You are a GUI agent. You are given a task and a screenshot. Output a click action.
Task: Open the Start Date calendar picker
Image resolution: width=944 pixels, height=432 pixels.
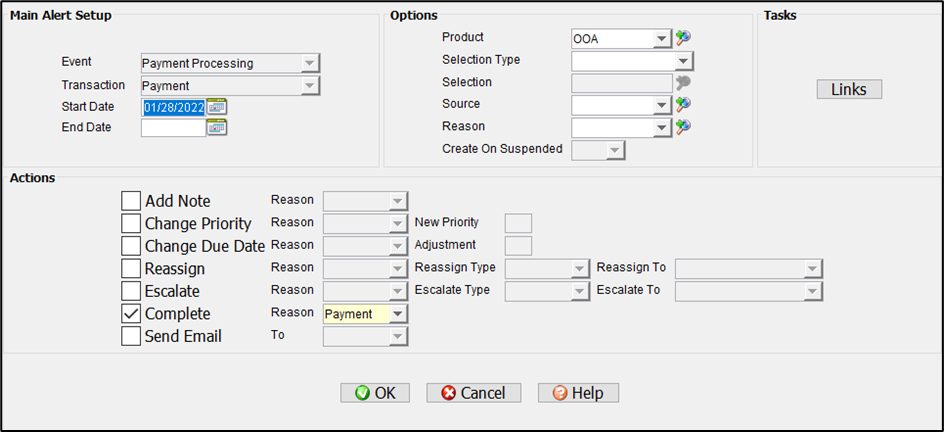217,107
